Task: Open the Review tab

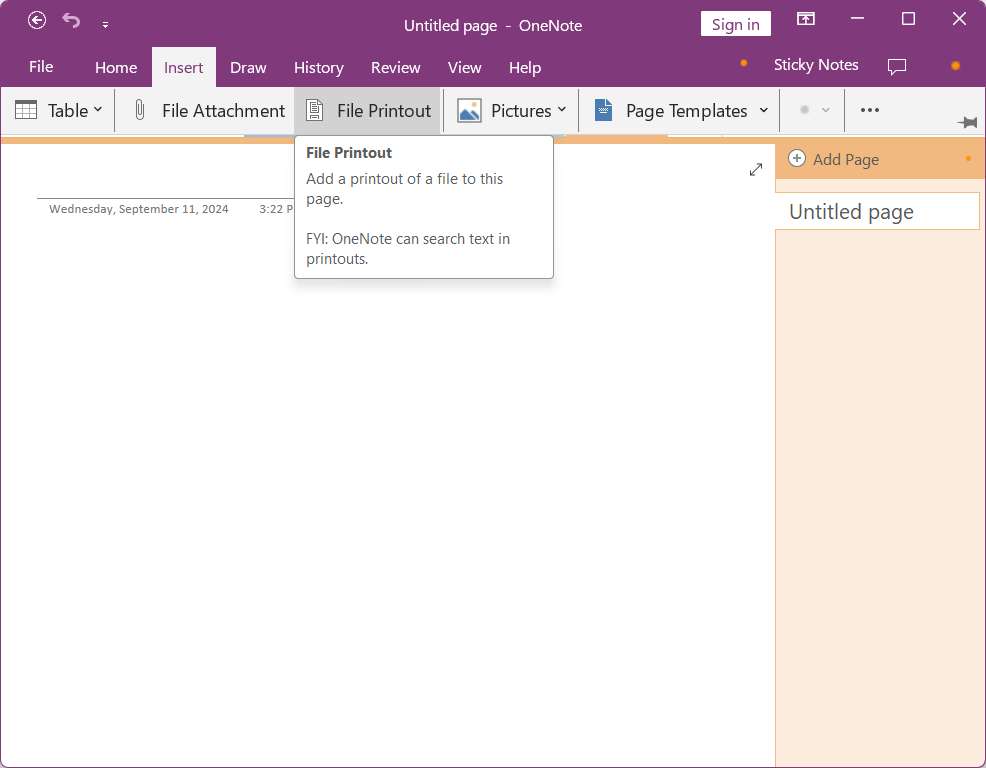Action: (396, 67)
